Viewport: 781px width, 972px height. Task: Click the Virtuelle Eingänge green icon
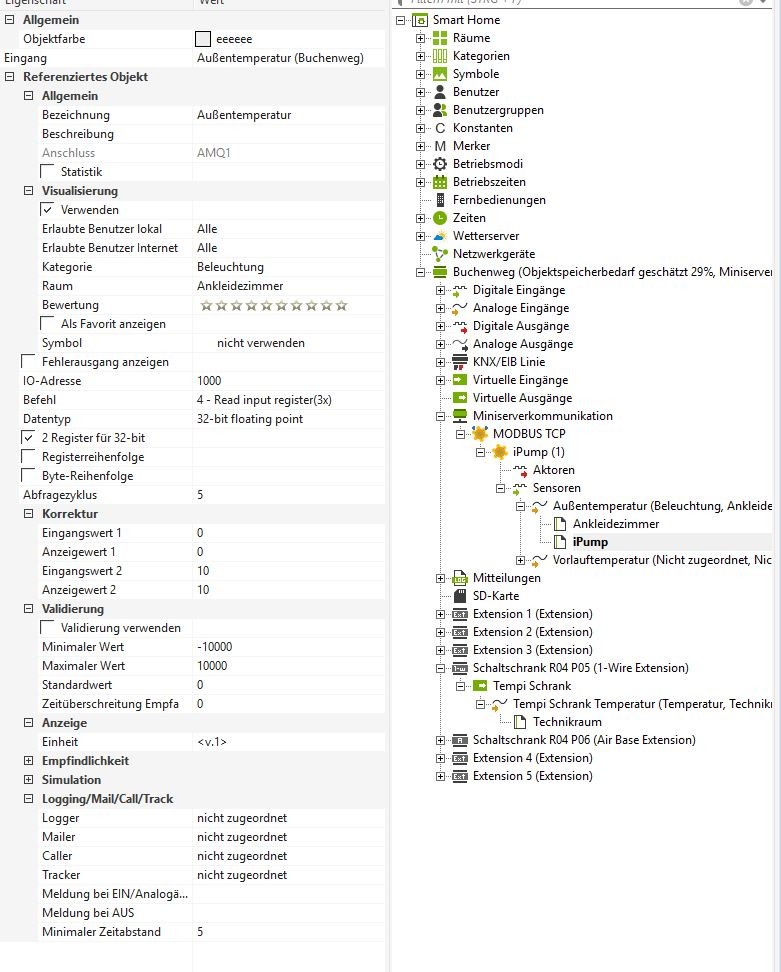point(459,379)
